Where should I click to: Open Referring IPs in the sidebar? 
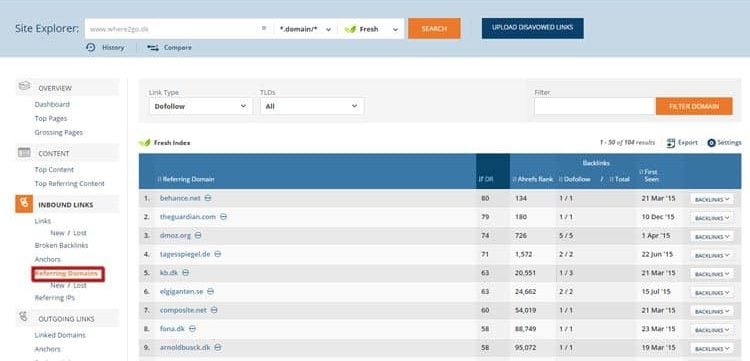(55, 297)
